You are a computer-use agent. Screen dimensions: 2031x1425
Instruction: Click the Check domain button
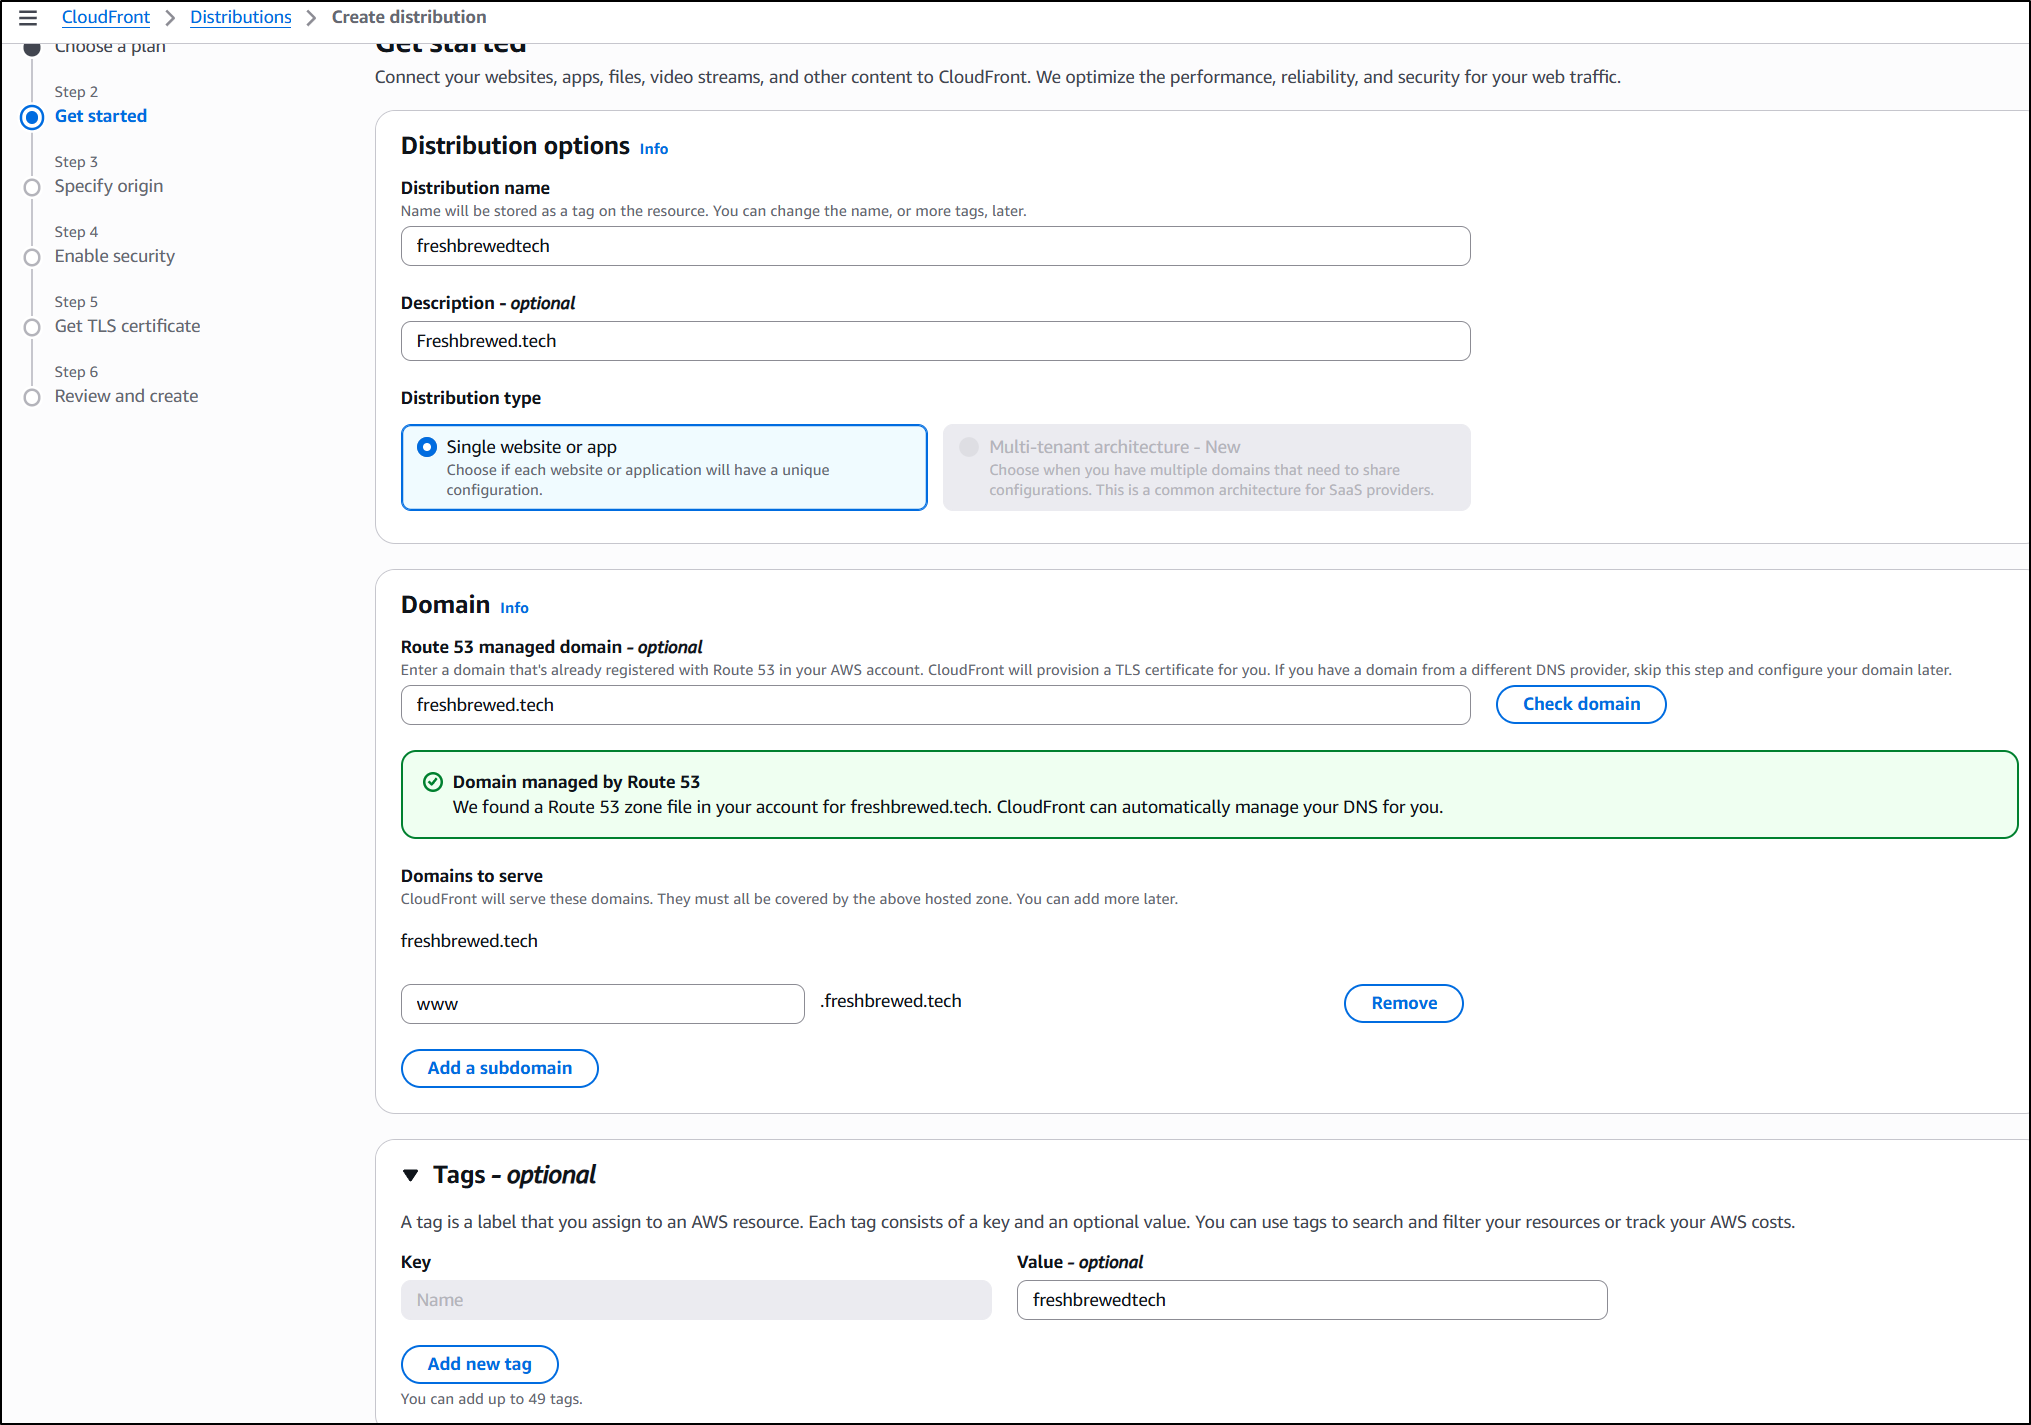click(x=1581, y=704)
